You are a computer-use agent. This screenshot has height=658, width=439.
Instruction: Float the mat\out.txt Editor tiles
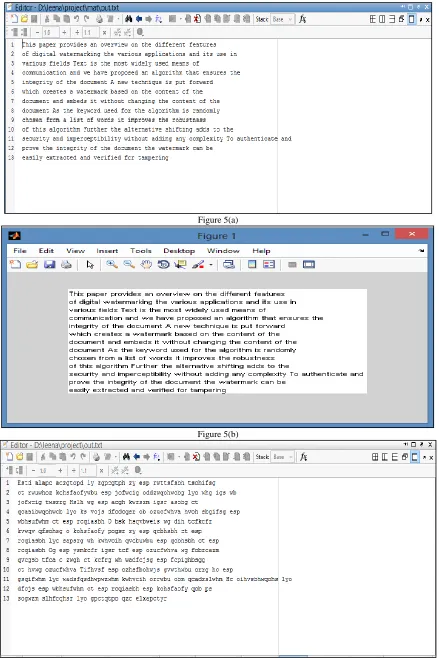[x=402, y=19]
